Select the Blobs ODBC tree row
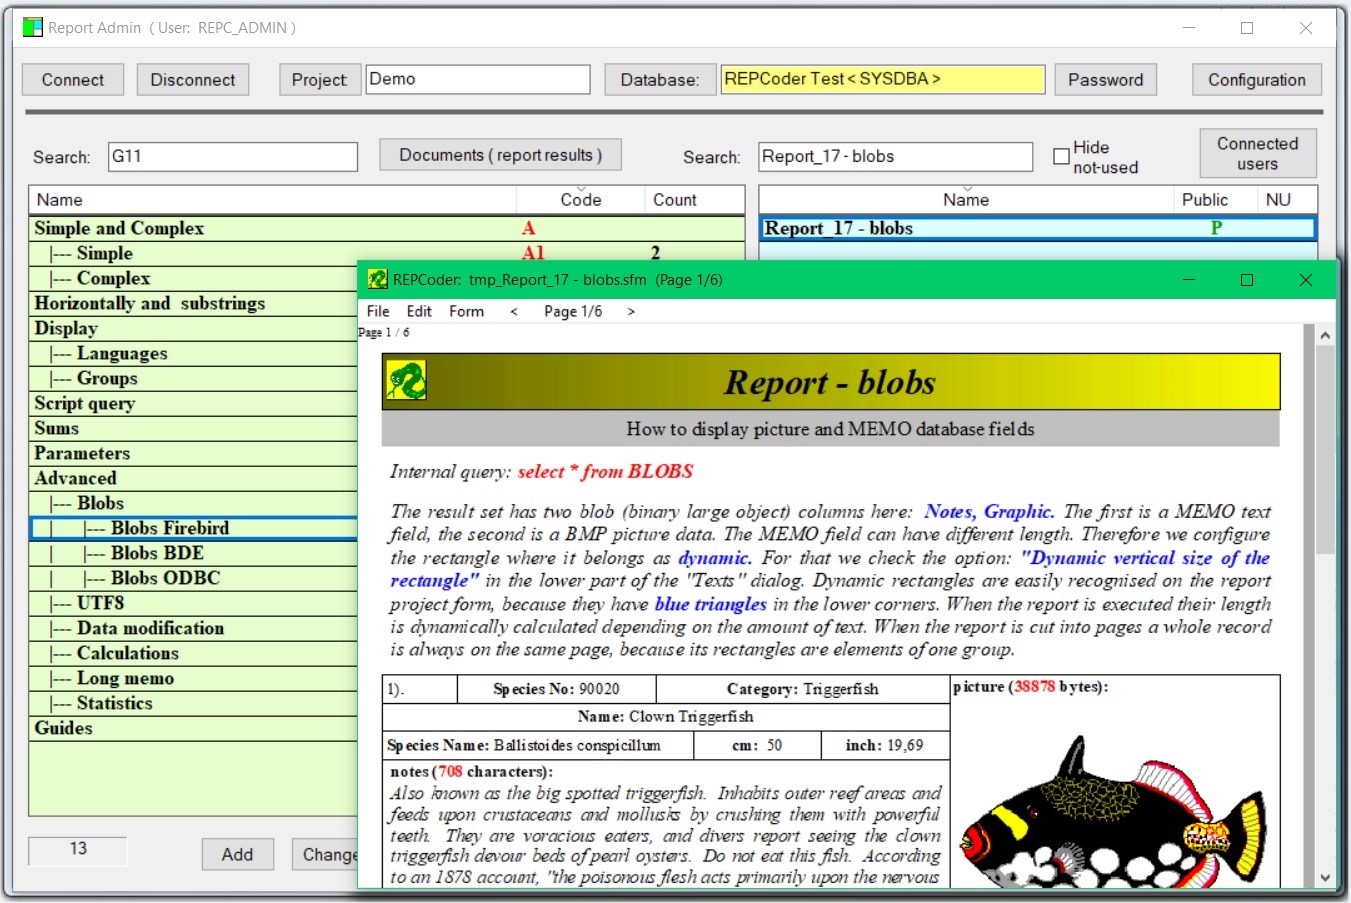 tap(193, 578)
